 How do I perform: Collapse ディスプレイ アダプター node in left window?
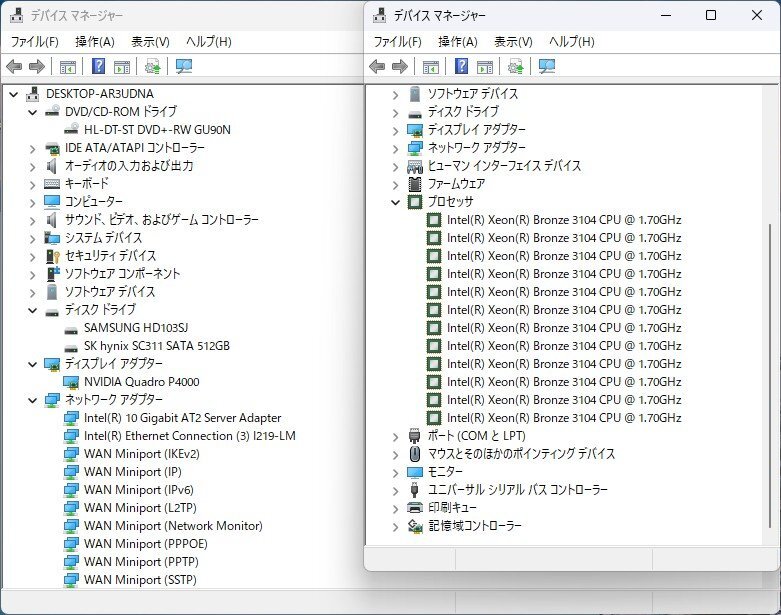tap(32, 364)
